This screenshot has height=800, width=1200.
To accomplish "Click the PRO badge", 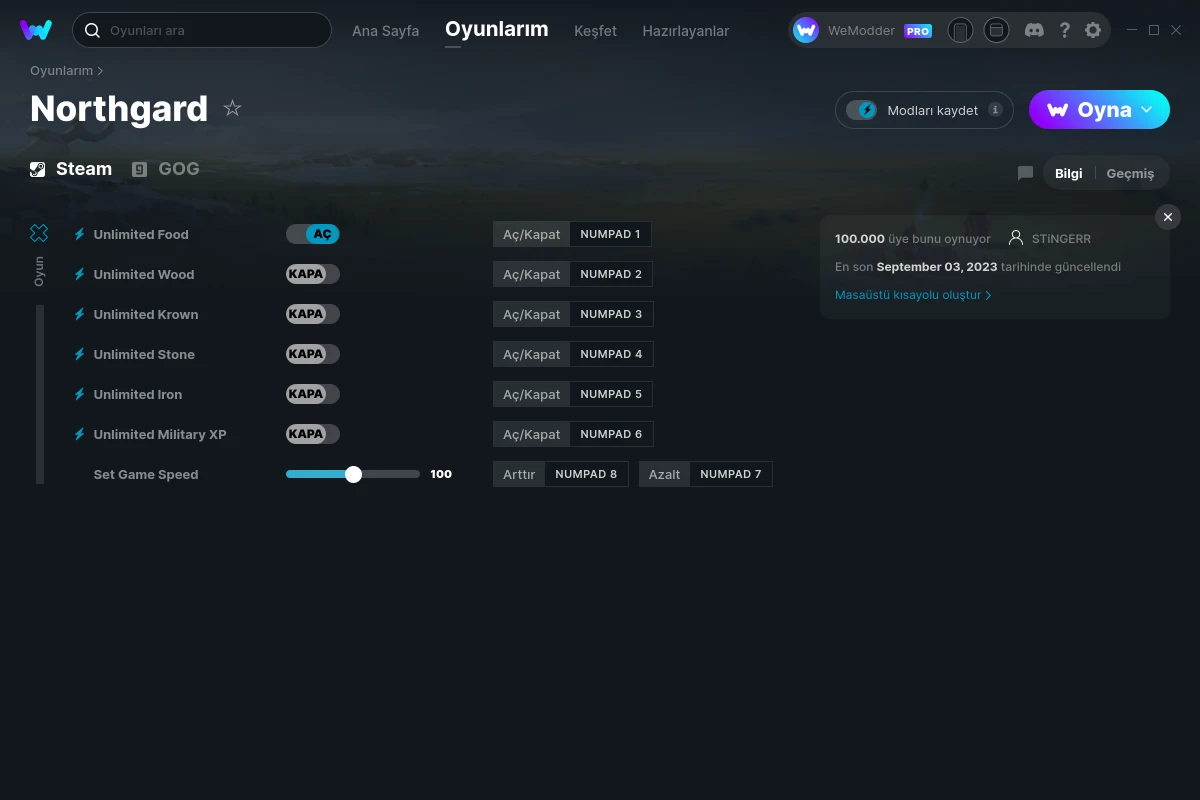I will pyautogui.click(x=918, y=31).
